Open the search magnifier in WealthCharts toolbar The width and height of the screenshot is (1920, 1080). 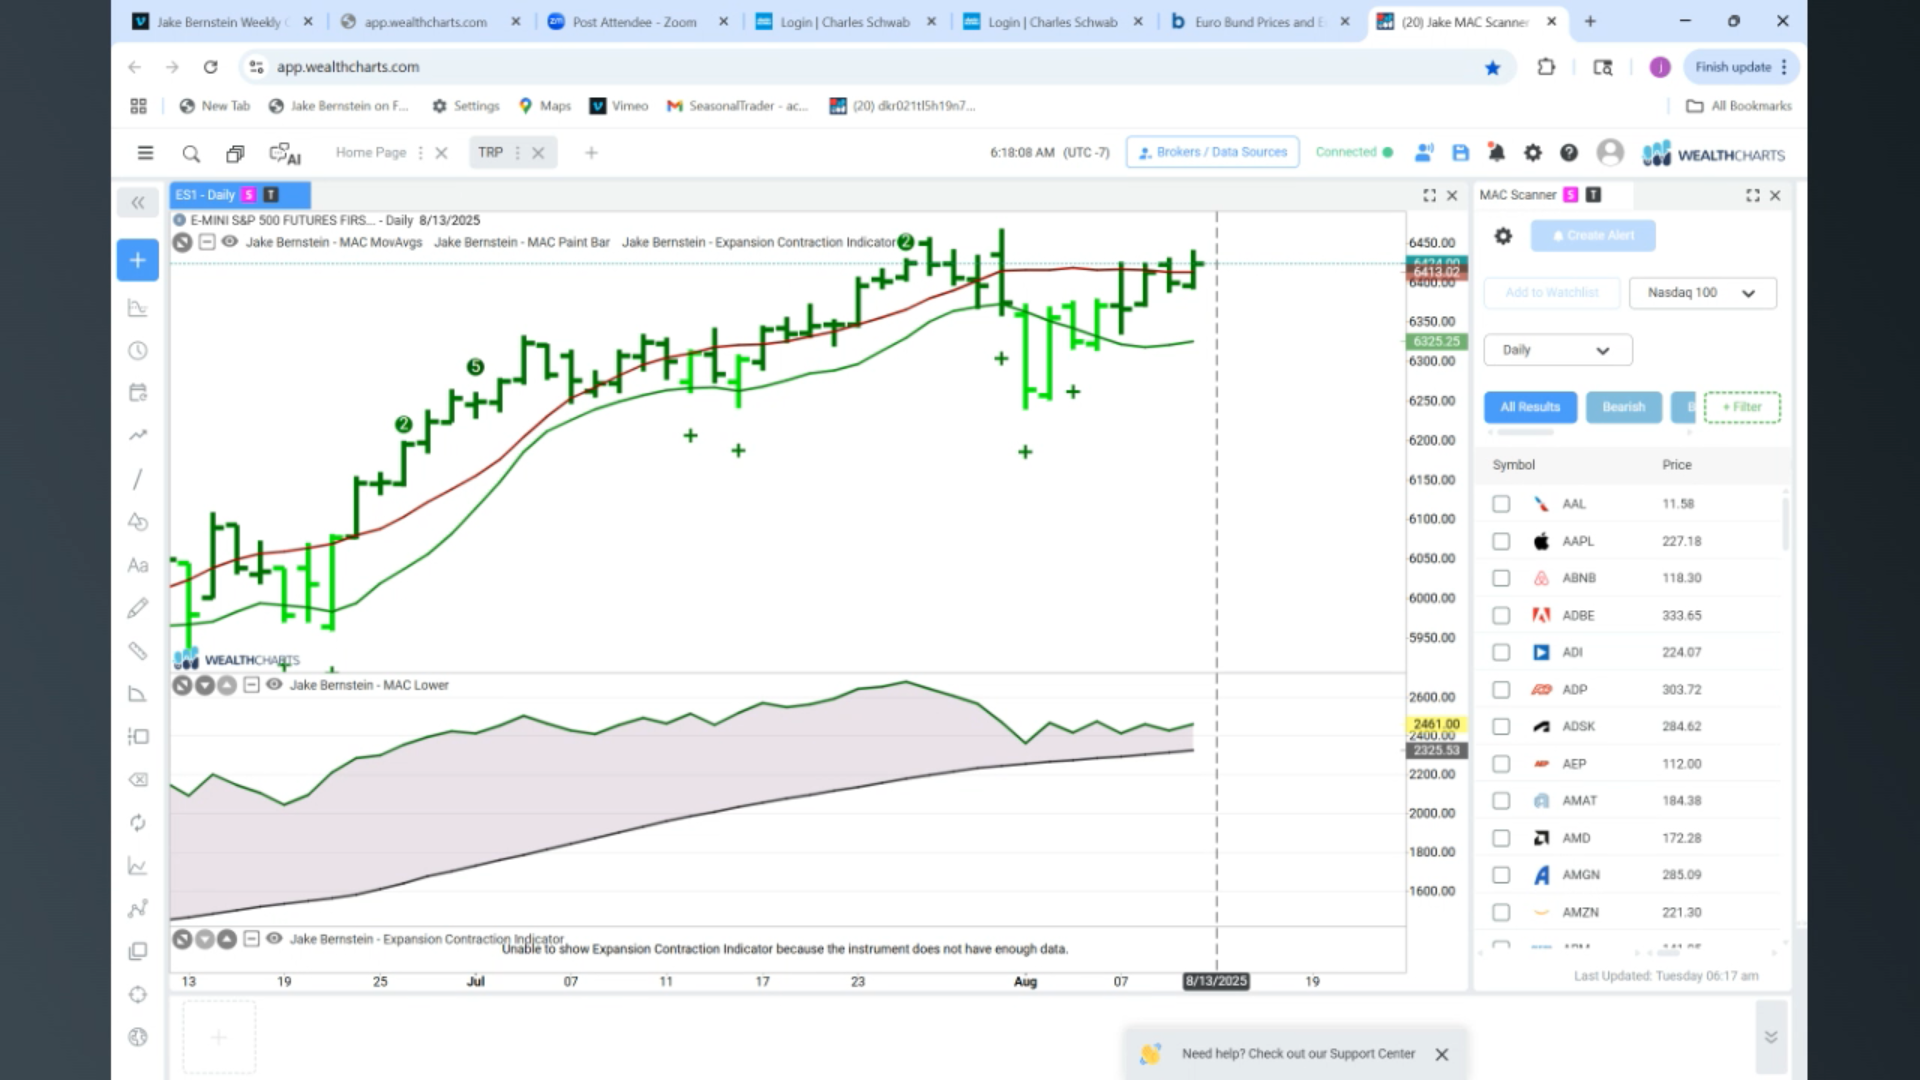(191, 153)
